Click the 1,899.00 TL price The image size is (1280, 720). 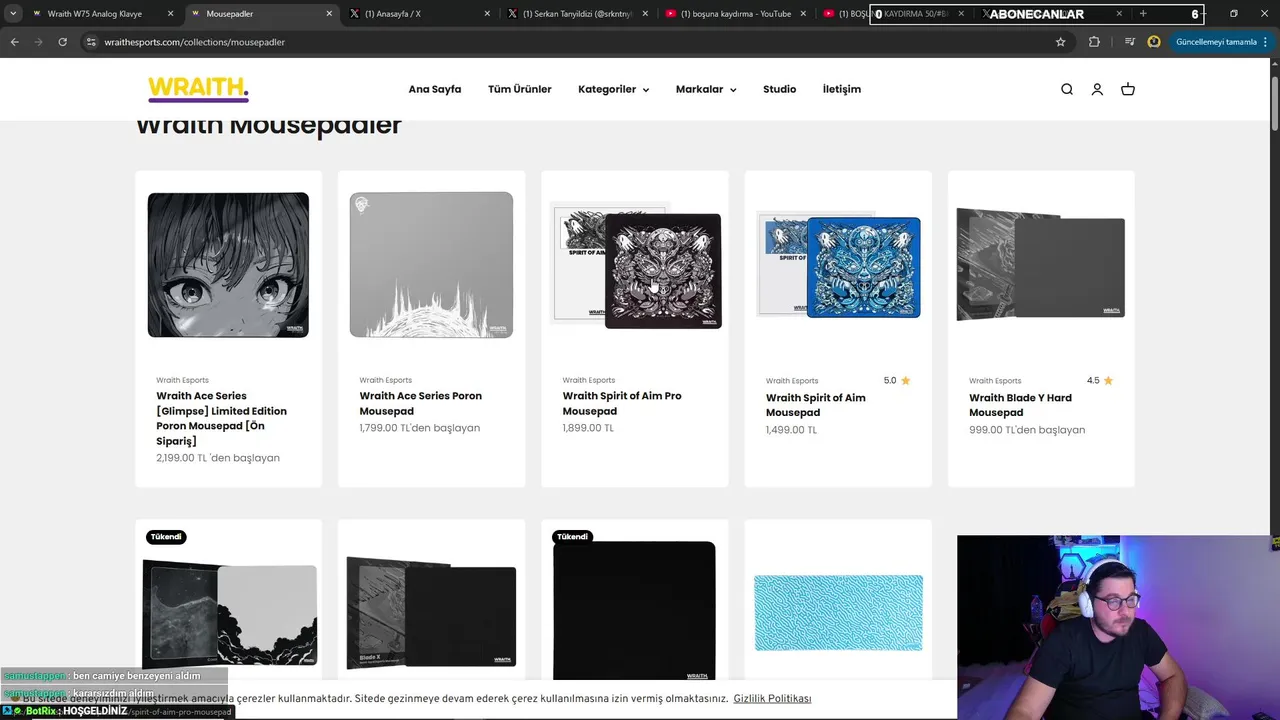pyautogui.click(x=588, y=428)
